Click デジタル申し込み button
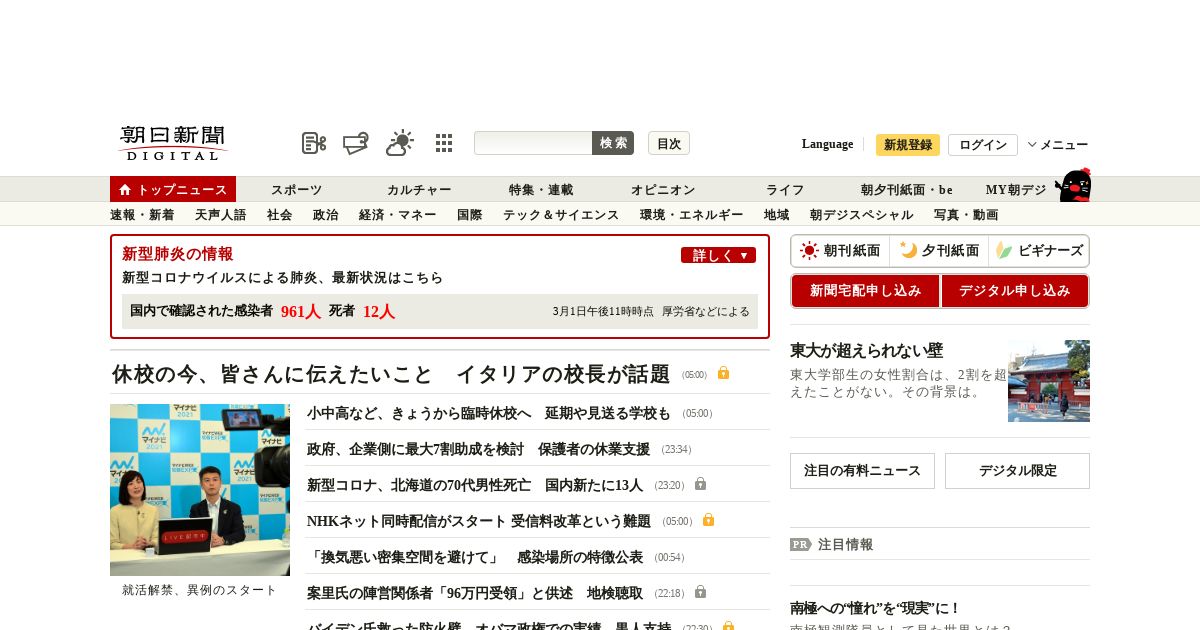Viewport: 1200px width, 630px height. 1014,291
